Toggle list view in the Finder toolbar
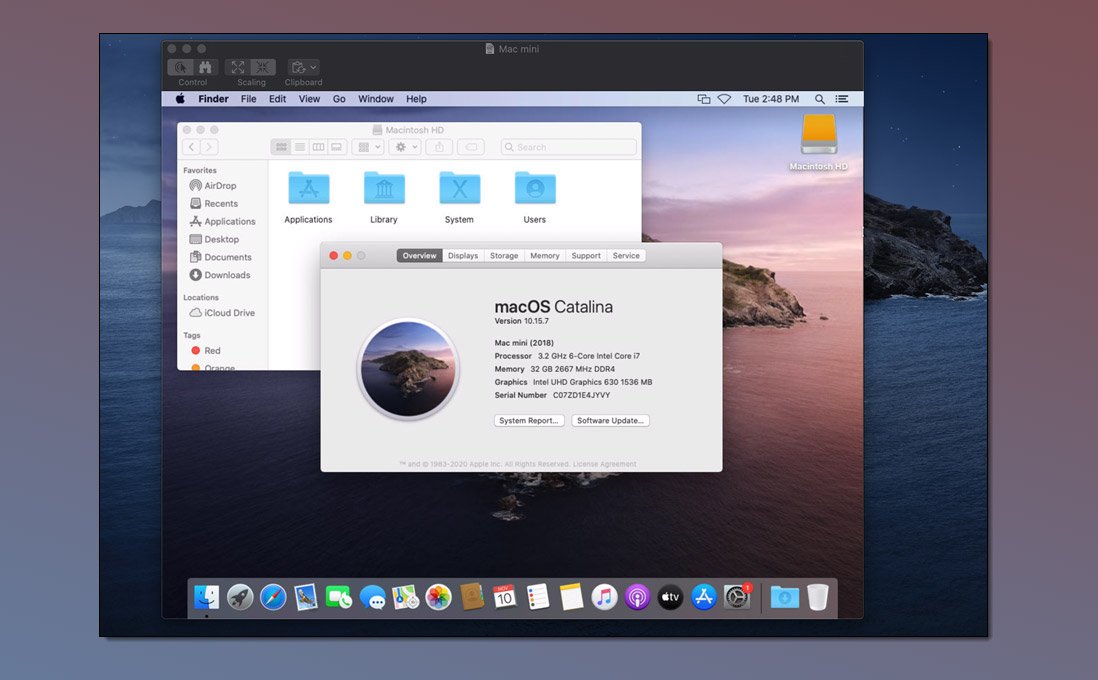Screen dimensions: 1098x680 301,147
